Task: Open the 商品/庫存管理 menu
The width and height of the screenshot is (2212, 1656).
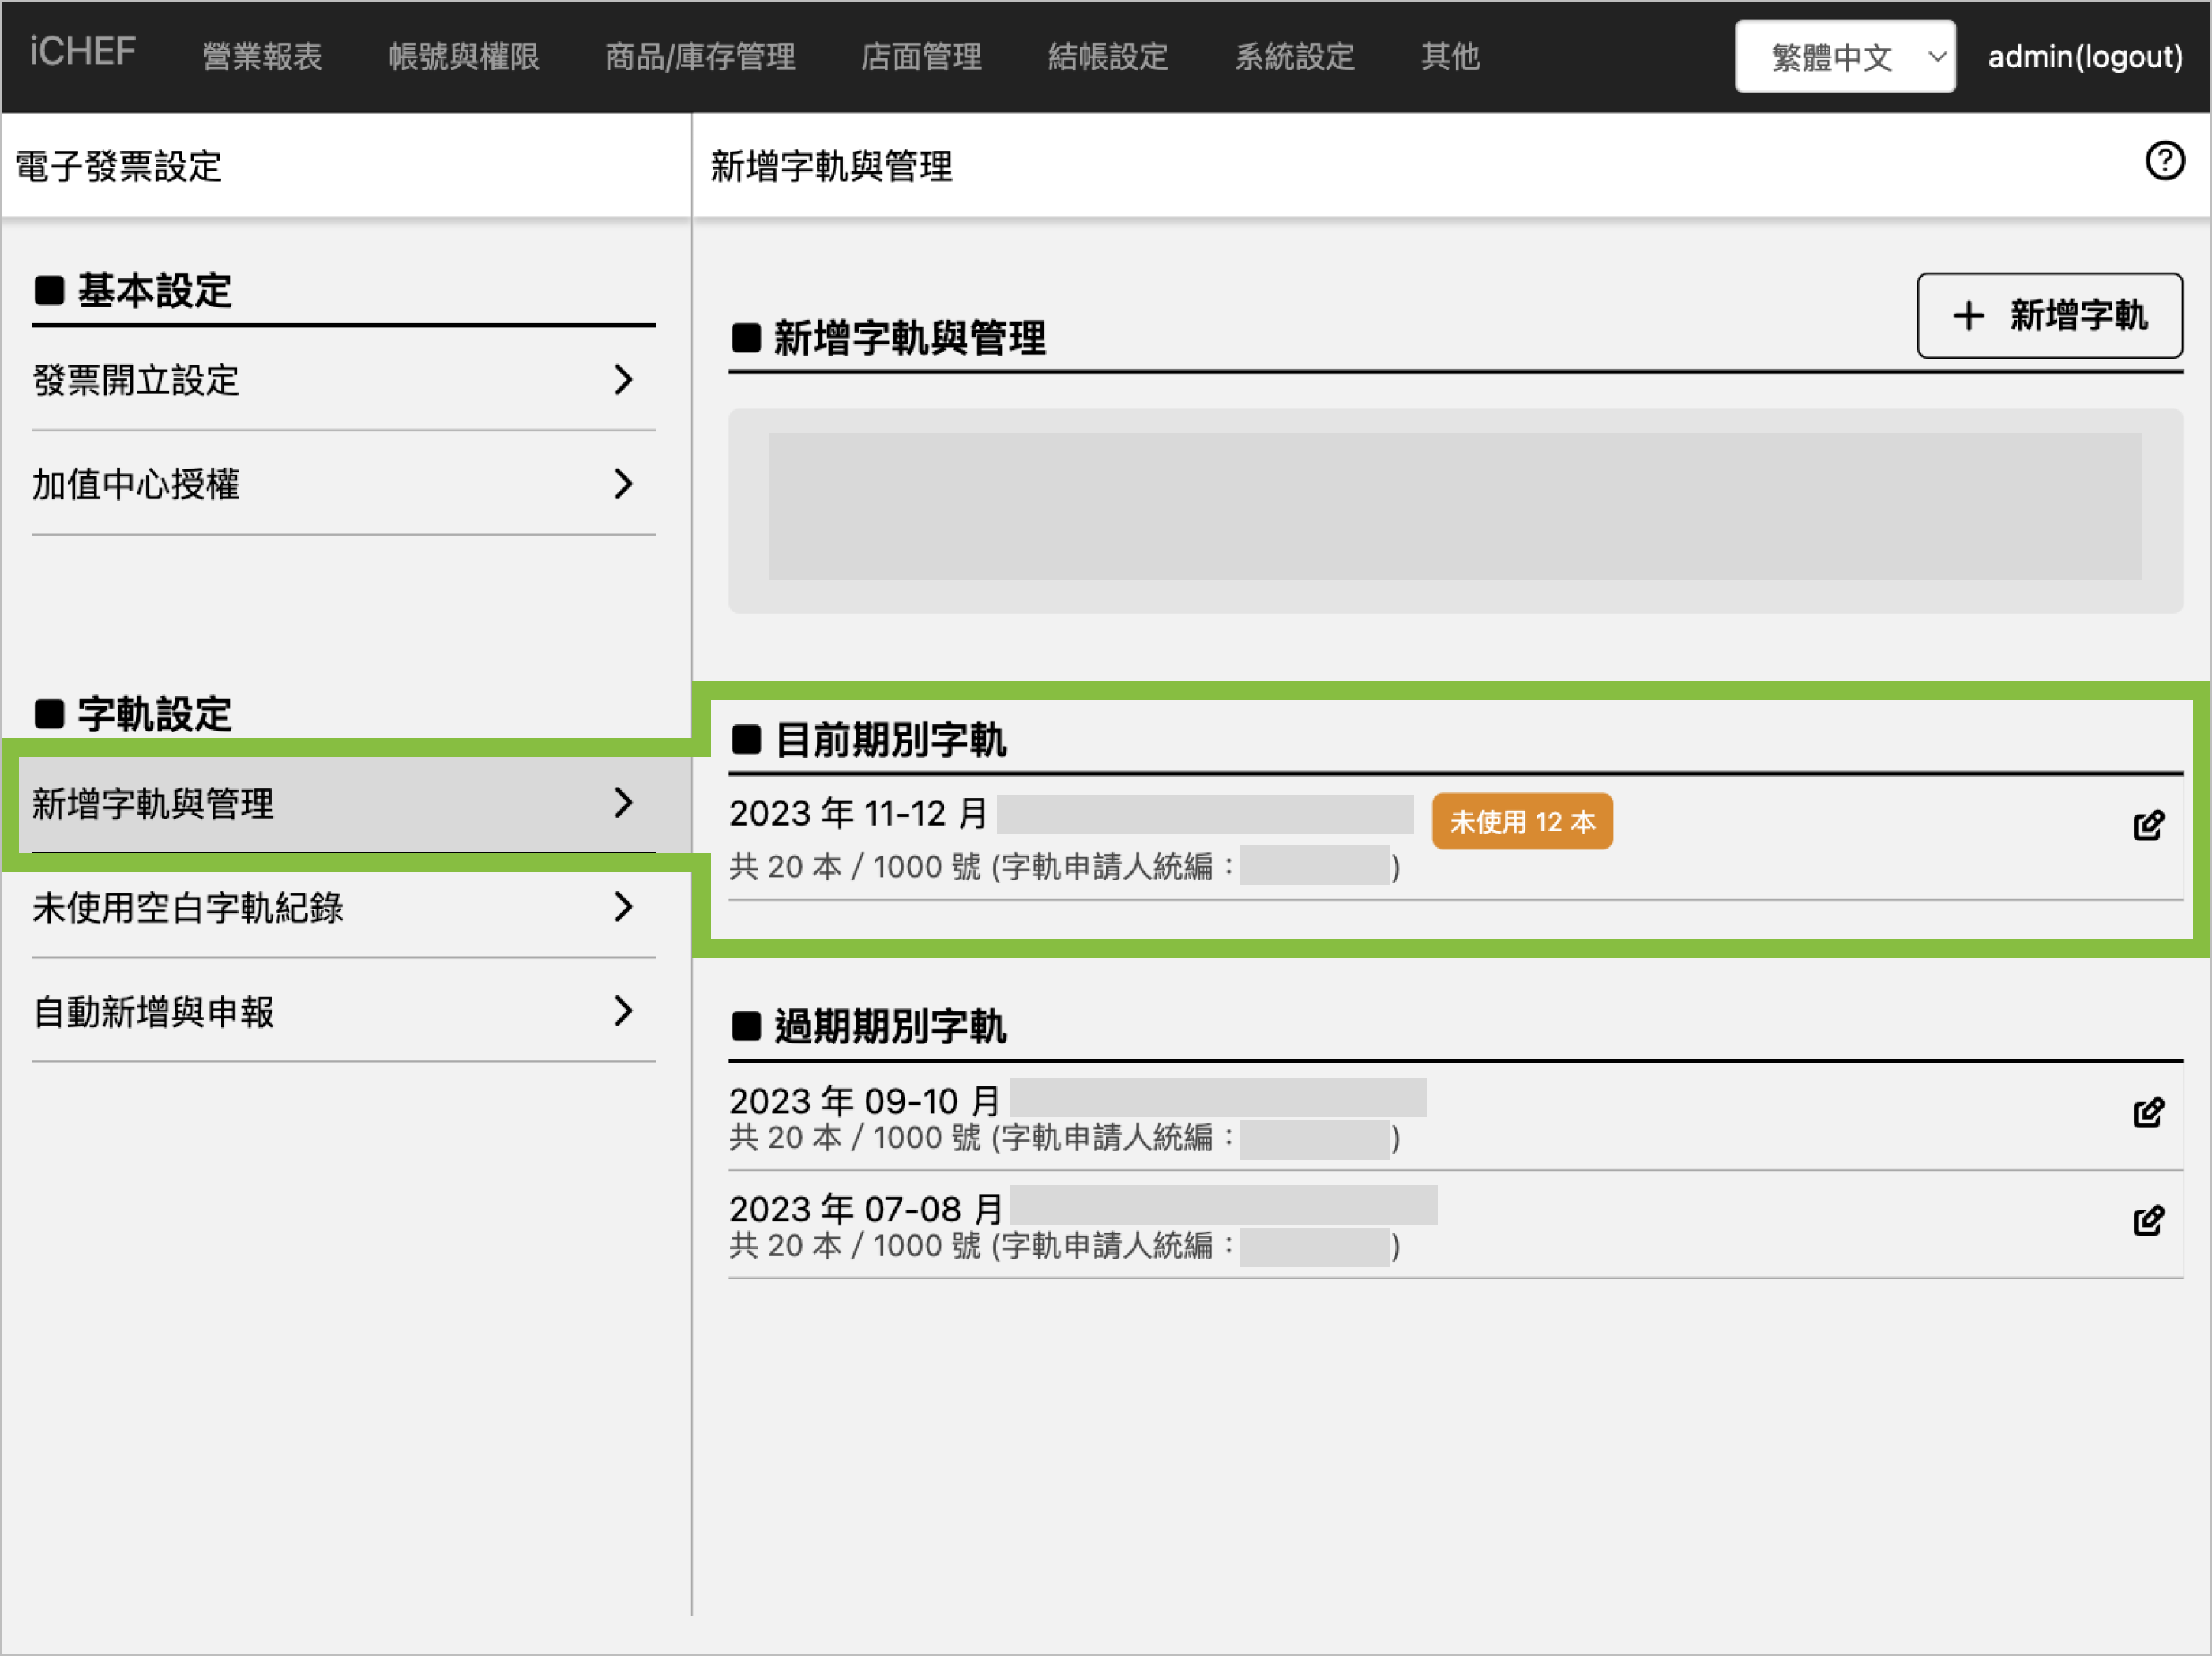Action: tap(700, 57)
